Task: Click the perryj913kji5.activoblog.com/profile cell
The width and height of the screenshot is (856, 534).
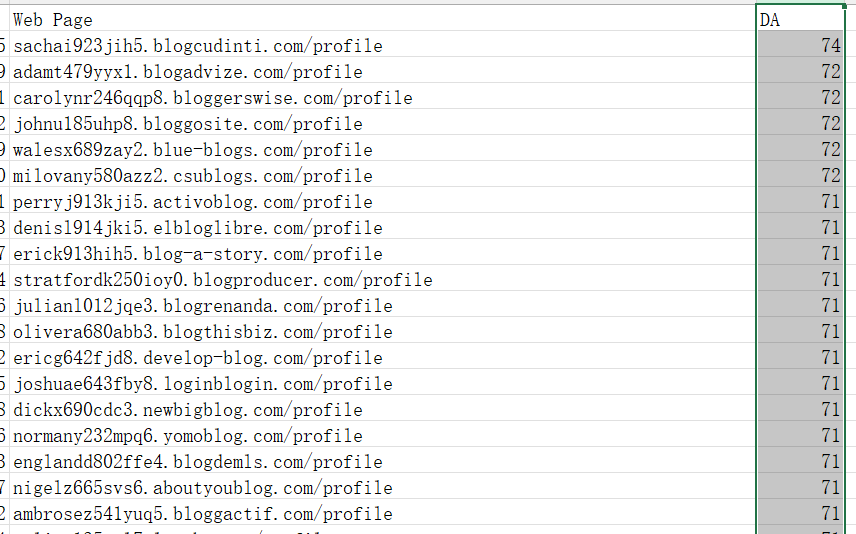Action: (x=382, y=200)
